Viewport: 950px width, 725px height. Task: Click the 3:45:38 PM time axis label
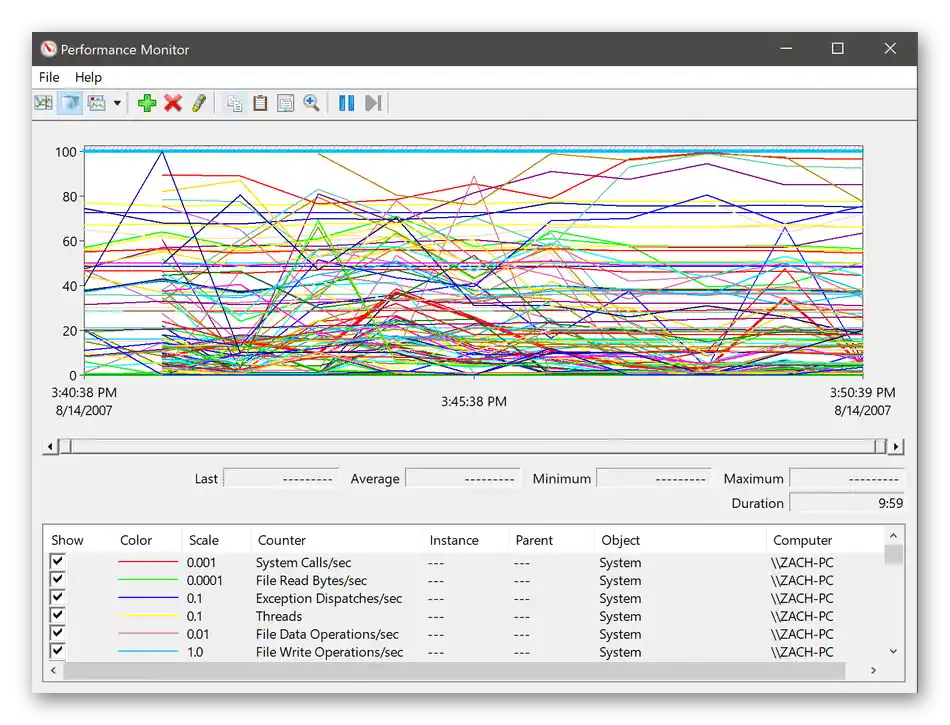[x=474, y=402]
